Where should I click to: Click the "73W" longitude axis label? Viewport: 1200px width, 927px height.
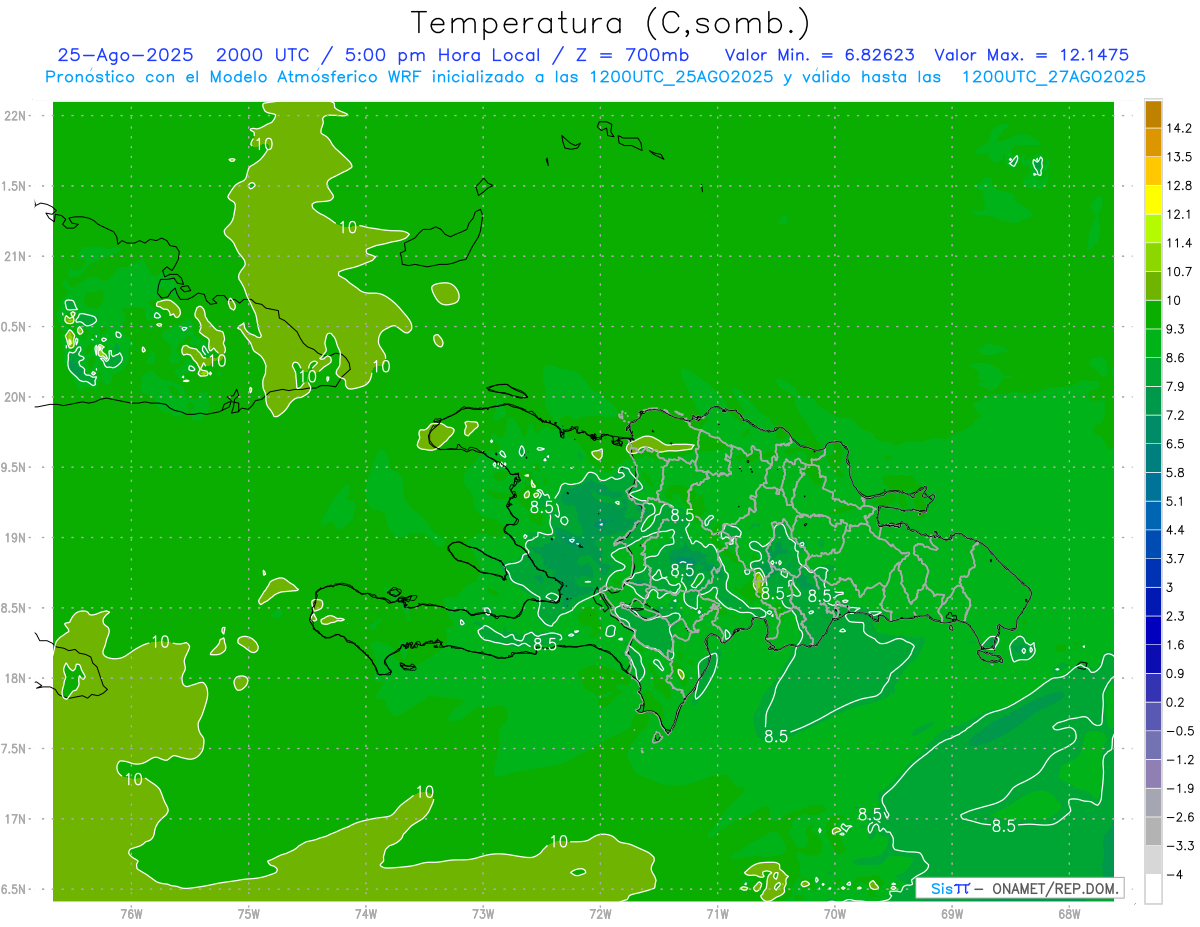pos(483,913)
